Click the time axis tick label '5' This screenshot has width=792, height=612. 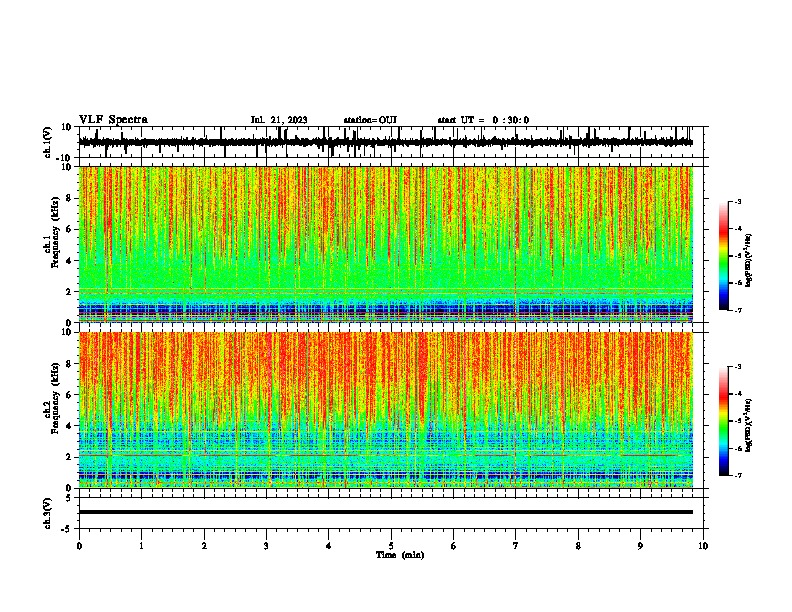pyautogui.click(x=391, y=546)
